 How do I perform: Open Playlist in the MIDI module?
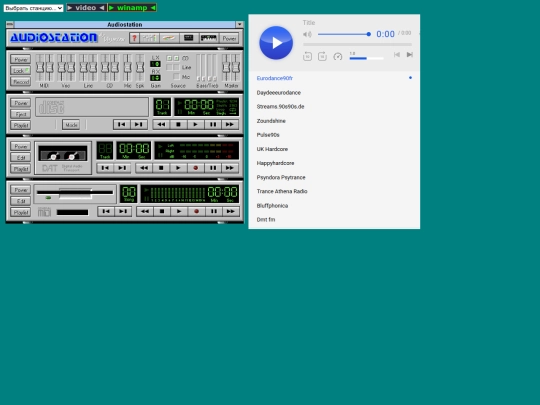coord(21,212)
